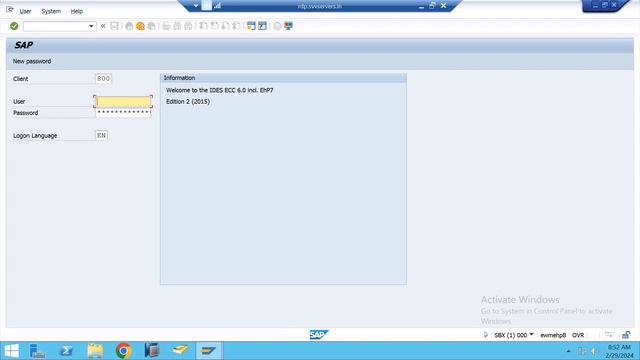
Task: Open Google Chrome from the taskbar
Action: click(x=124, y=351)
